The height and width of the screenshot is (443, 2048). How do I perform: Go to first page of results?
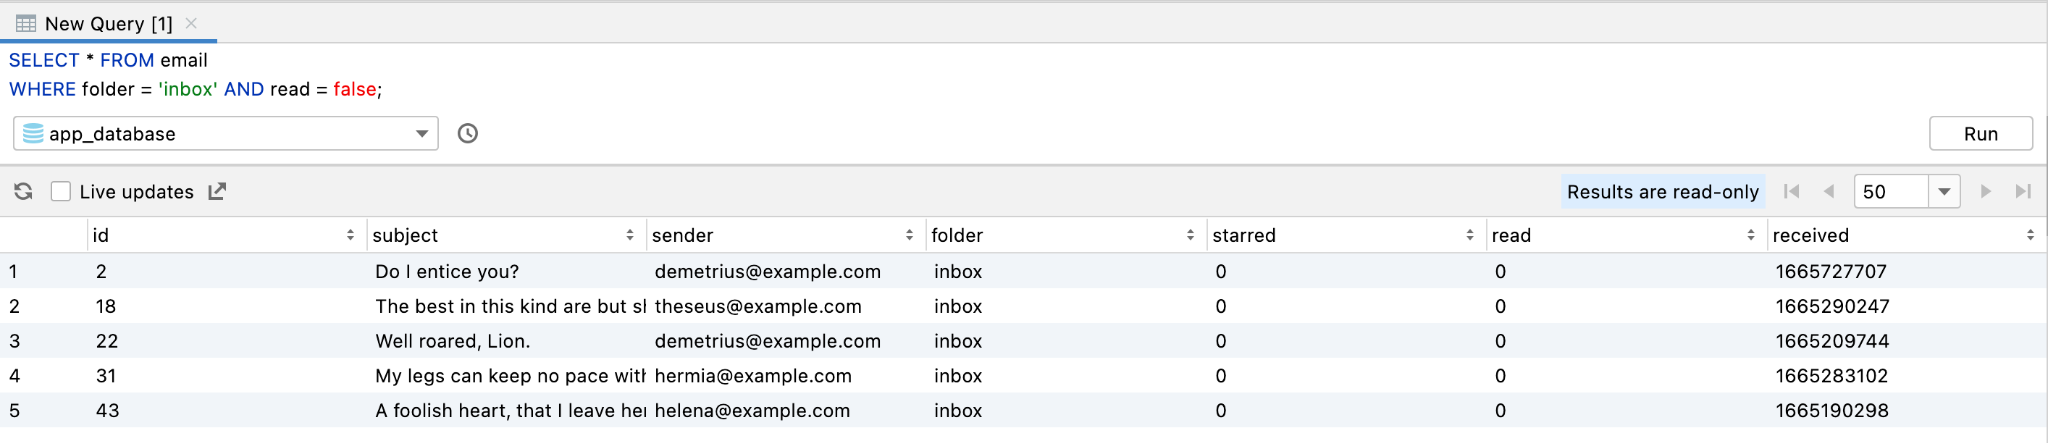1791,191
